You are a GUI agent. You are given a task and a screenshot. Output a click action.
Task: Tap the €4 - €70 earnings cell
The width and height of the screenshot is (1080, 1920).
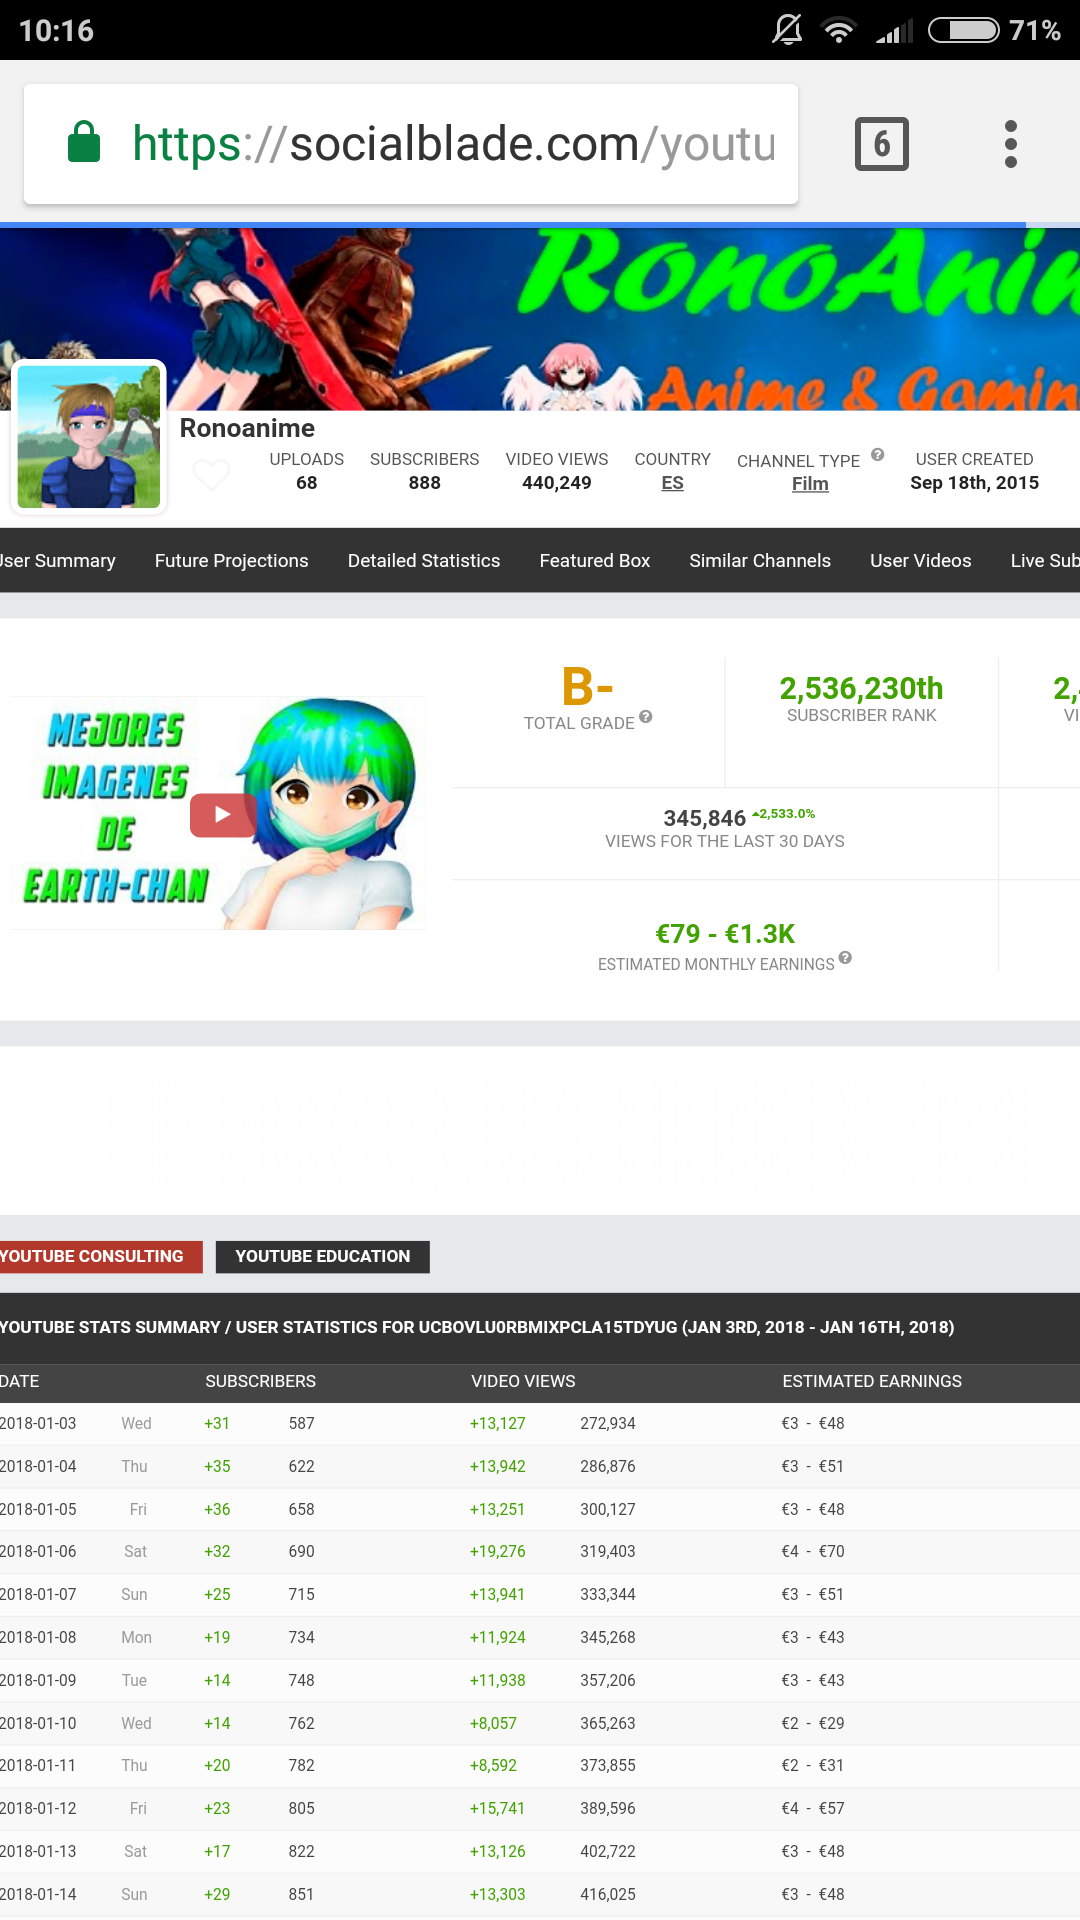(x=813, y=1551)
